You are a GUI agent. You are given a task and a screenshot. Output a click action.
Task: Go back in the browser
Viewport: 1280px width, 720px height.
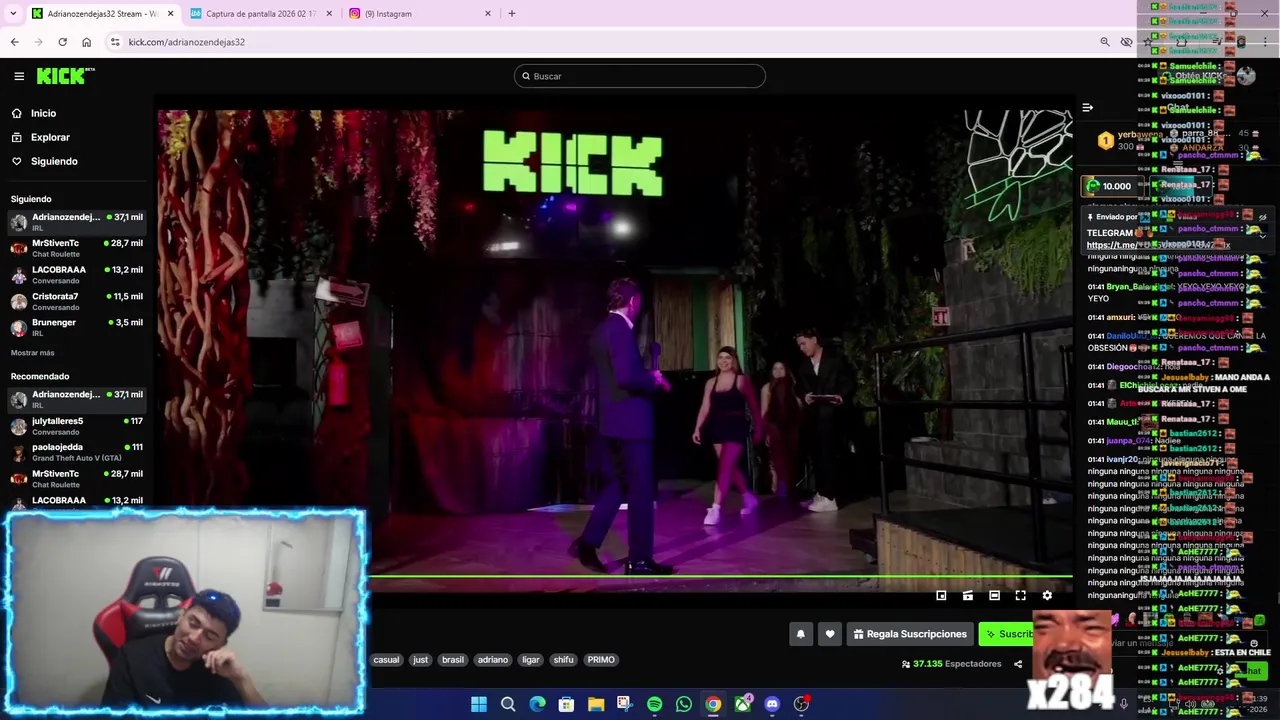tap(14, 42)
